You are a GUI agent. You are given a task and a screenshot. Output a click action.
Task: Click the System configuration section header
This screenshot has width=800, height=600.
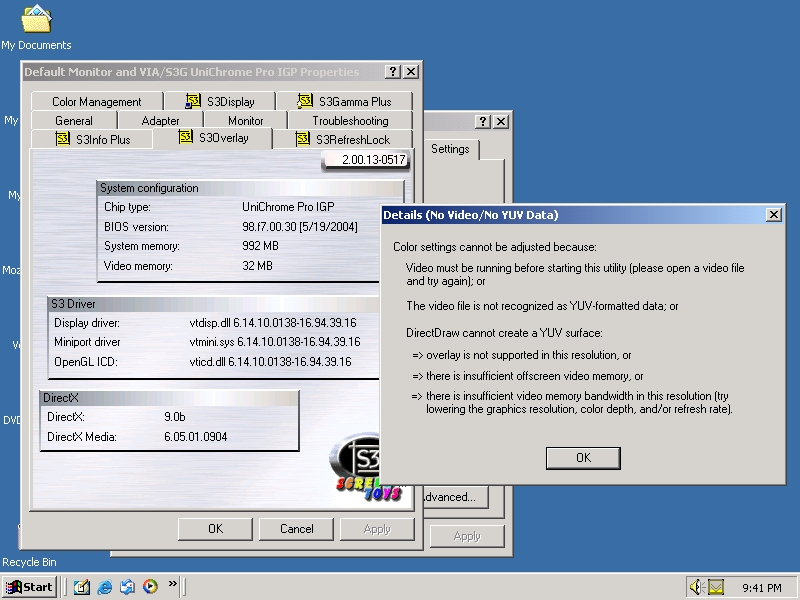tap(251, 188)
